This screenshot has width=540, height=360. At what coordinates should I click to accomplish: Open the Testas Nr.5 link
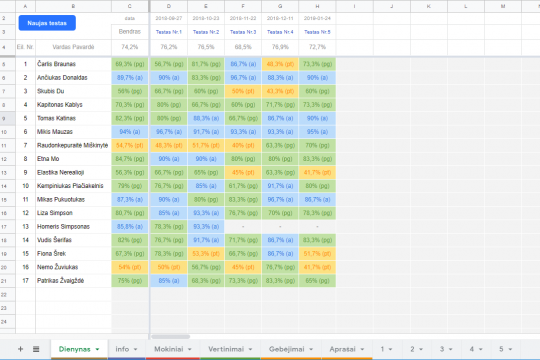pos(317,32)
